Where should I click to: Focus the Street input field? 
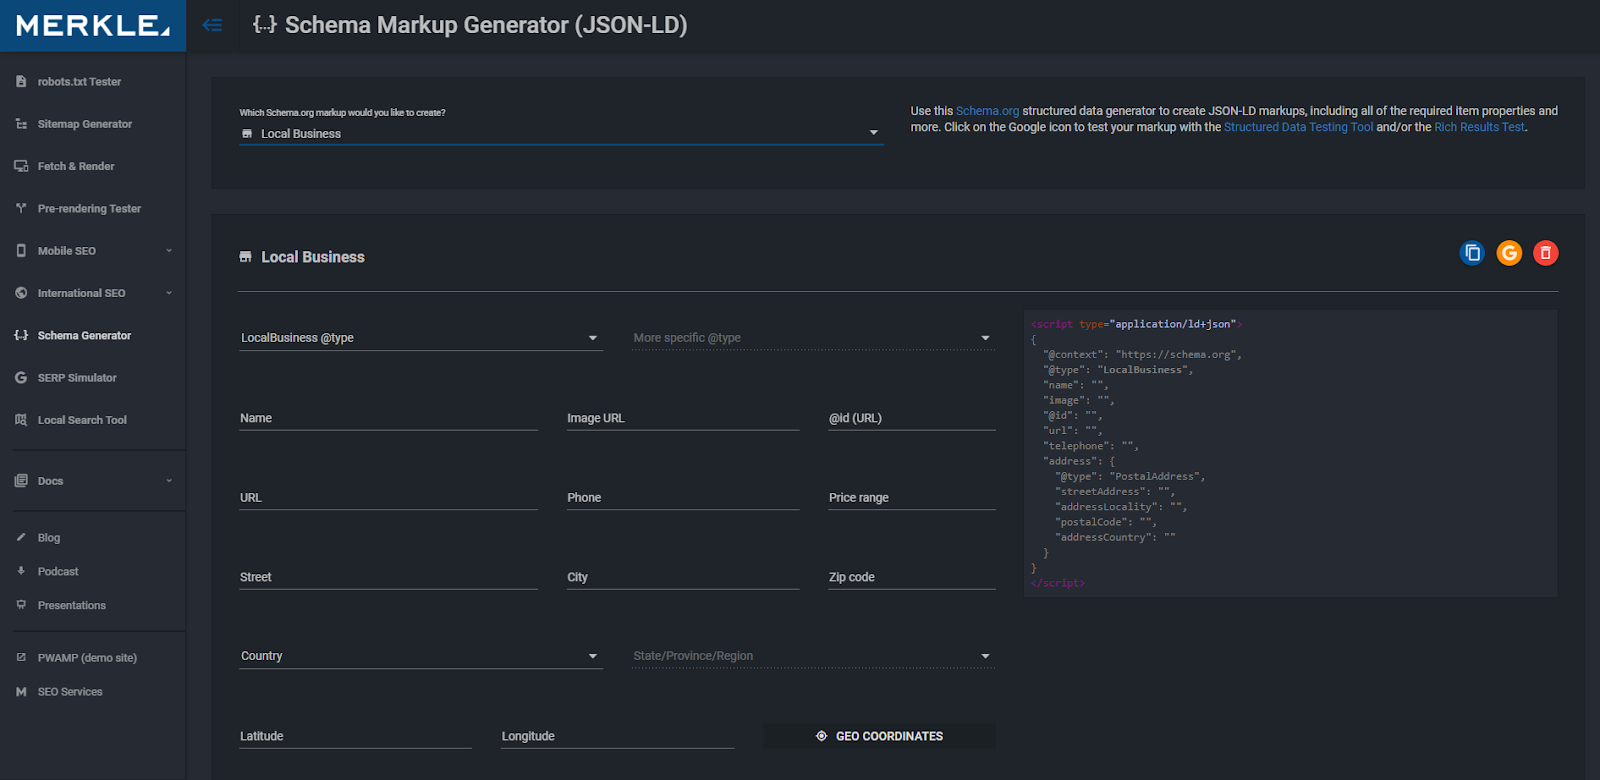[388, 577]
